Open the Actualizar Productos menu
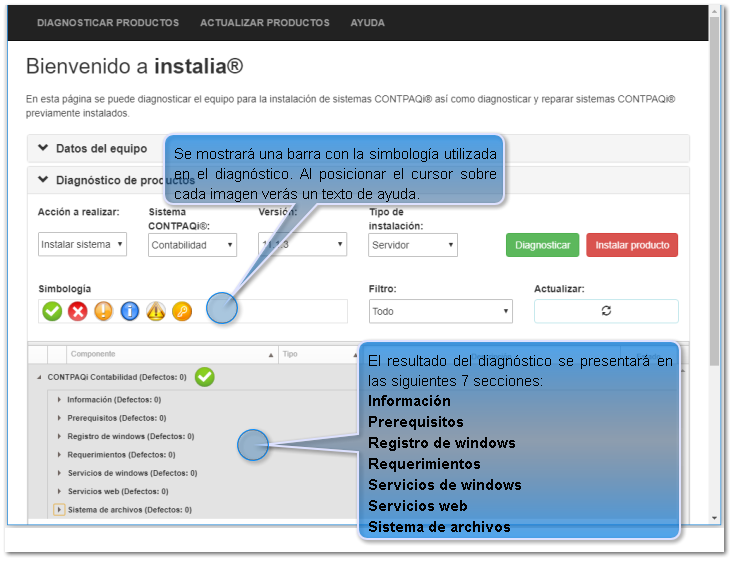 point(265,23)
